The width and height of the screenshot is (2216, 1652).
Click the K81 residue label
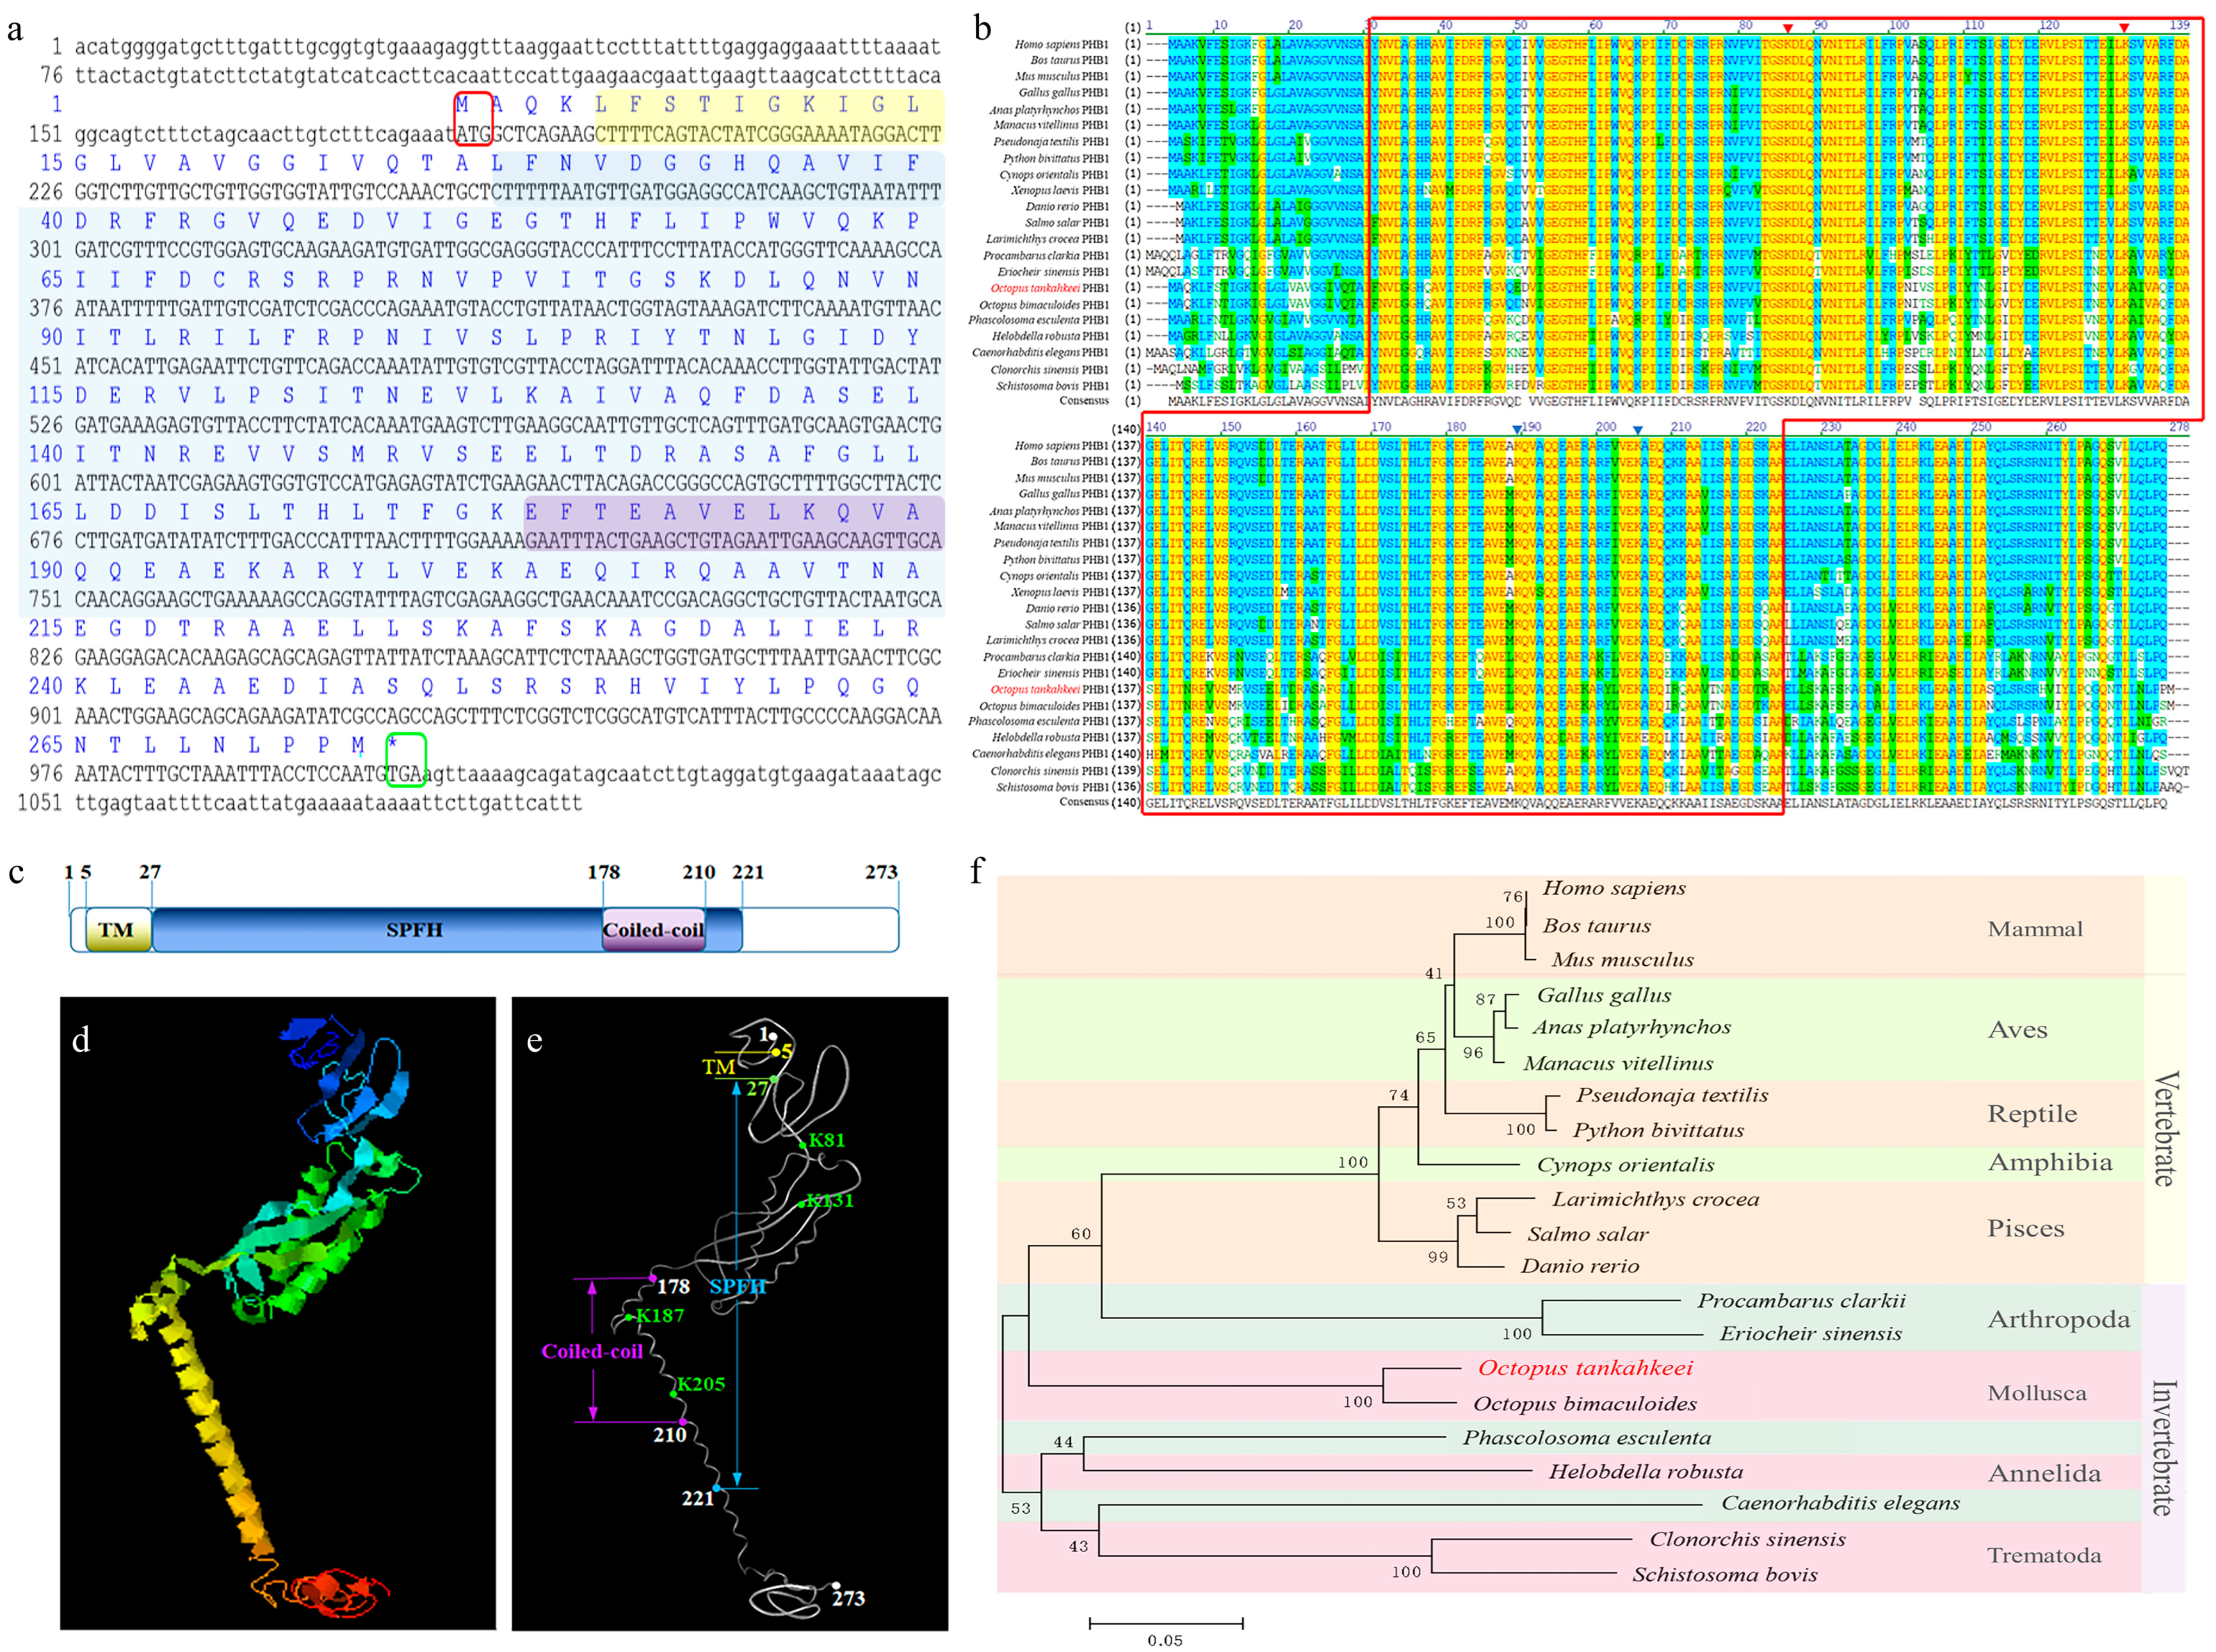coord(826,1140)
